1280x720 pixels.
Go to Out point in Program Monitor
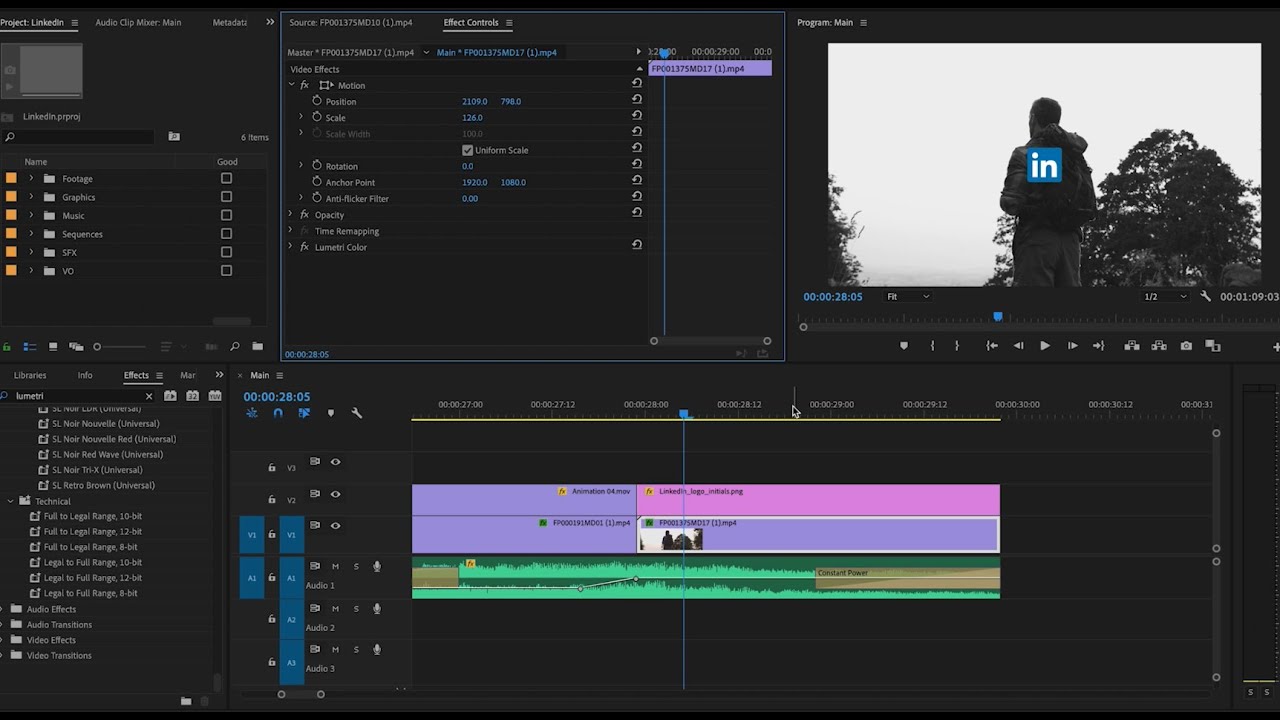click(x=1098, y=346)
